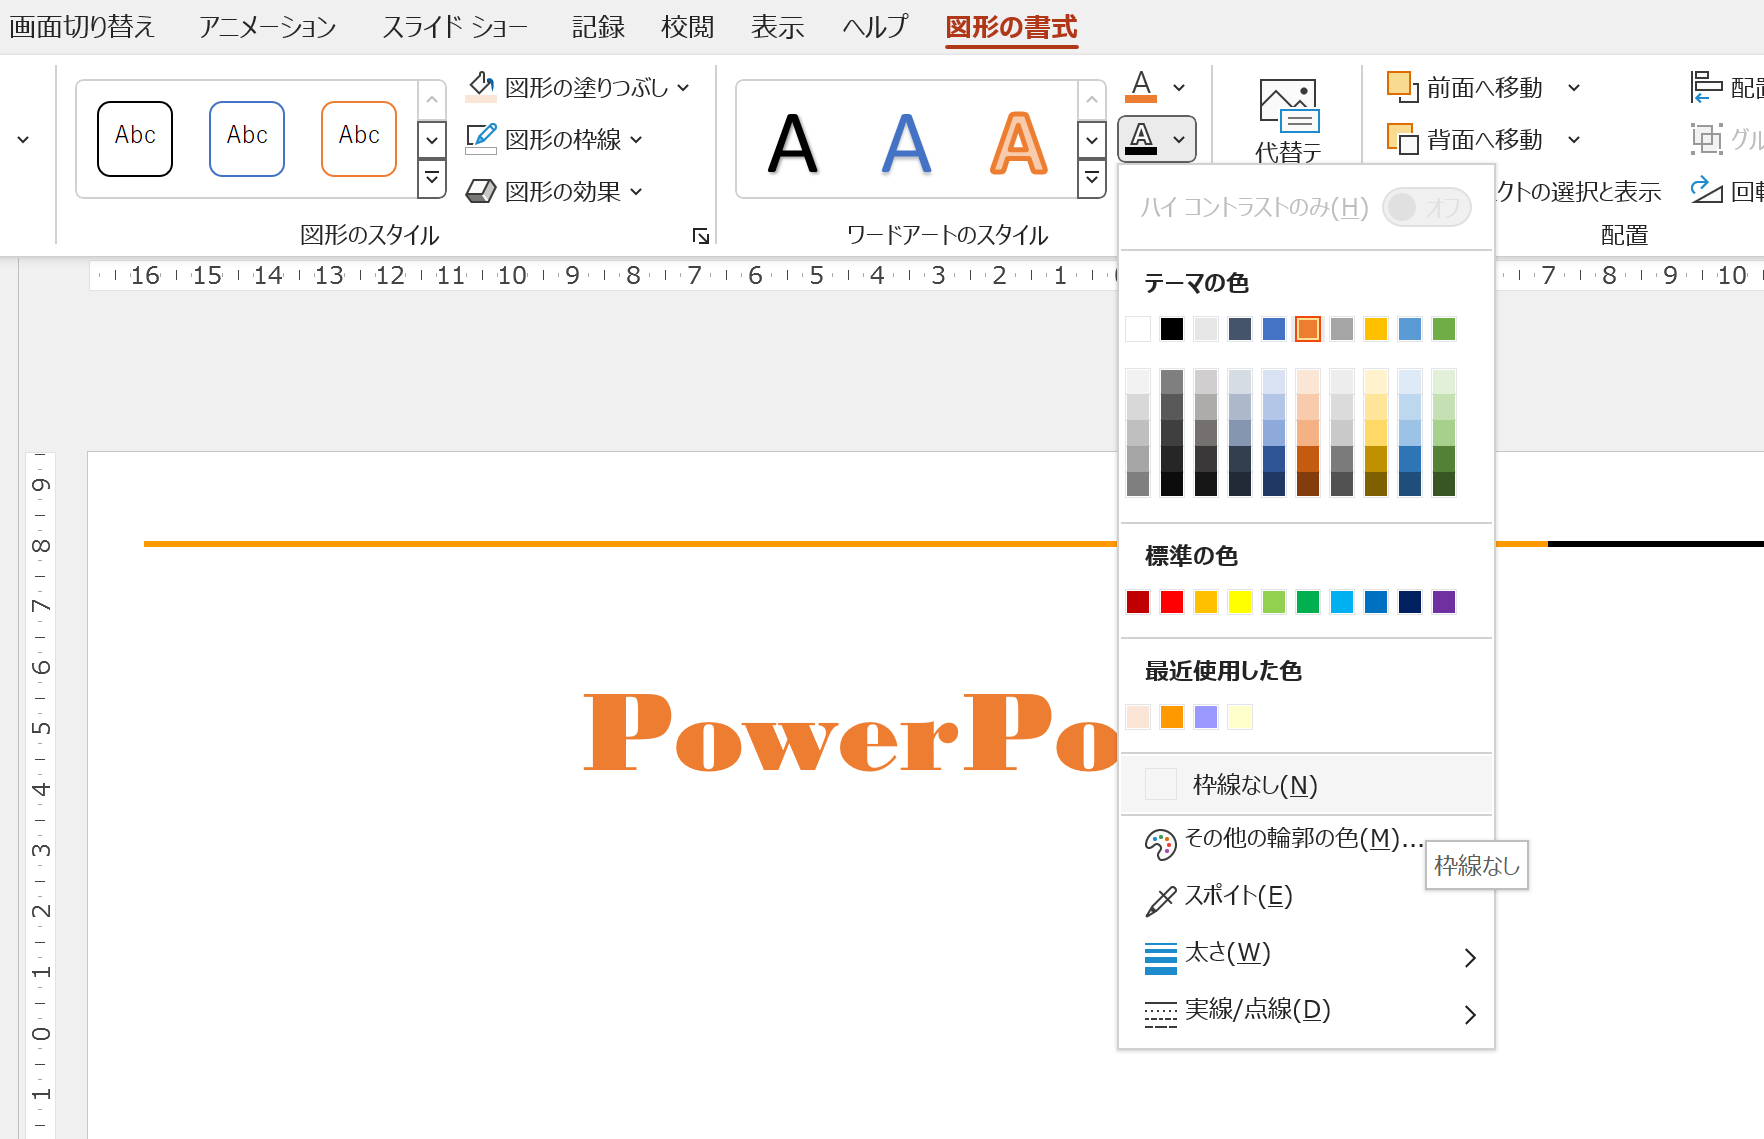Click the text fill letter A icon
This screenshot has width=1764, height=1139.
tap(1141, 87)
